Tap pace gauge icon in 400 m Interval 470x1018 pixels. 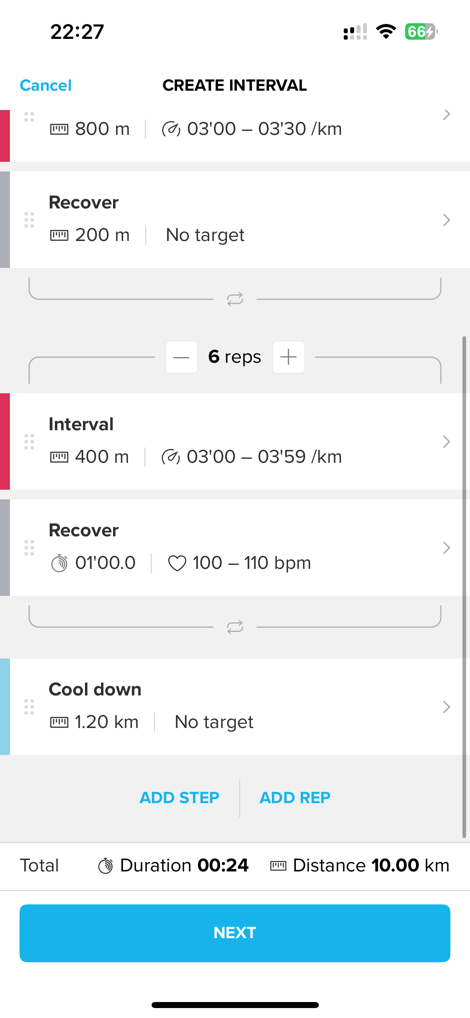tap(170, 457)
